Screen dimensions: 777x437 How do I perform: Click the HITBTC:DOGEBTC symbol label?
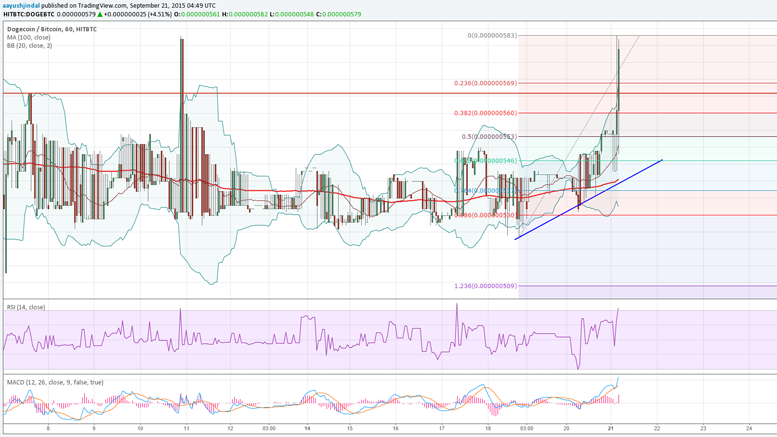(29, 14)
